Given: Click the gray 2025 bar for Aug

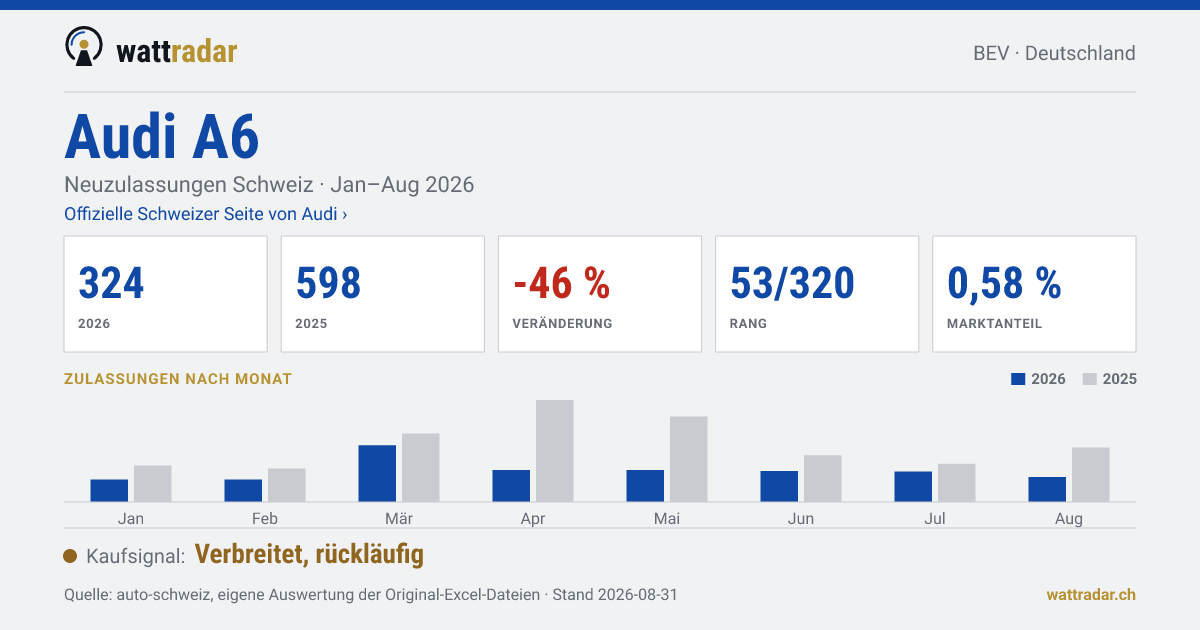Looking at the screenshot, I should tap(1091, 474).
